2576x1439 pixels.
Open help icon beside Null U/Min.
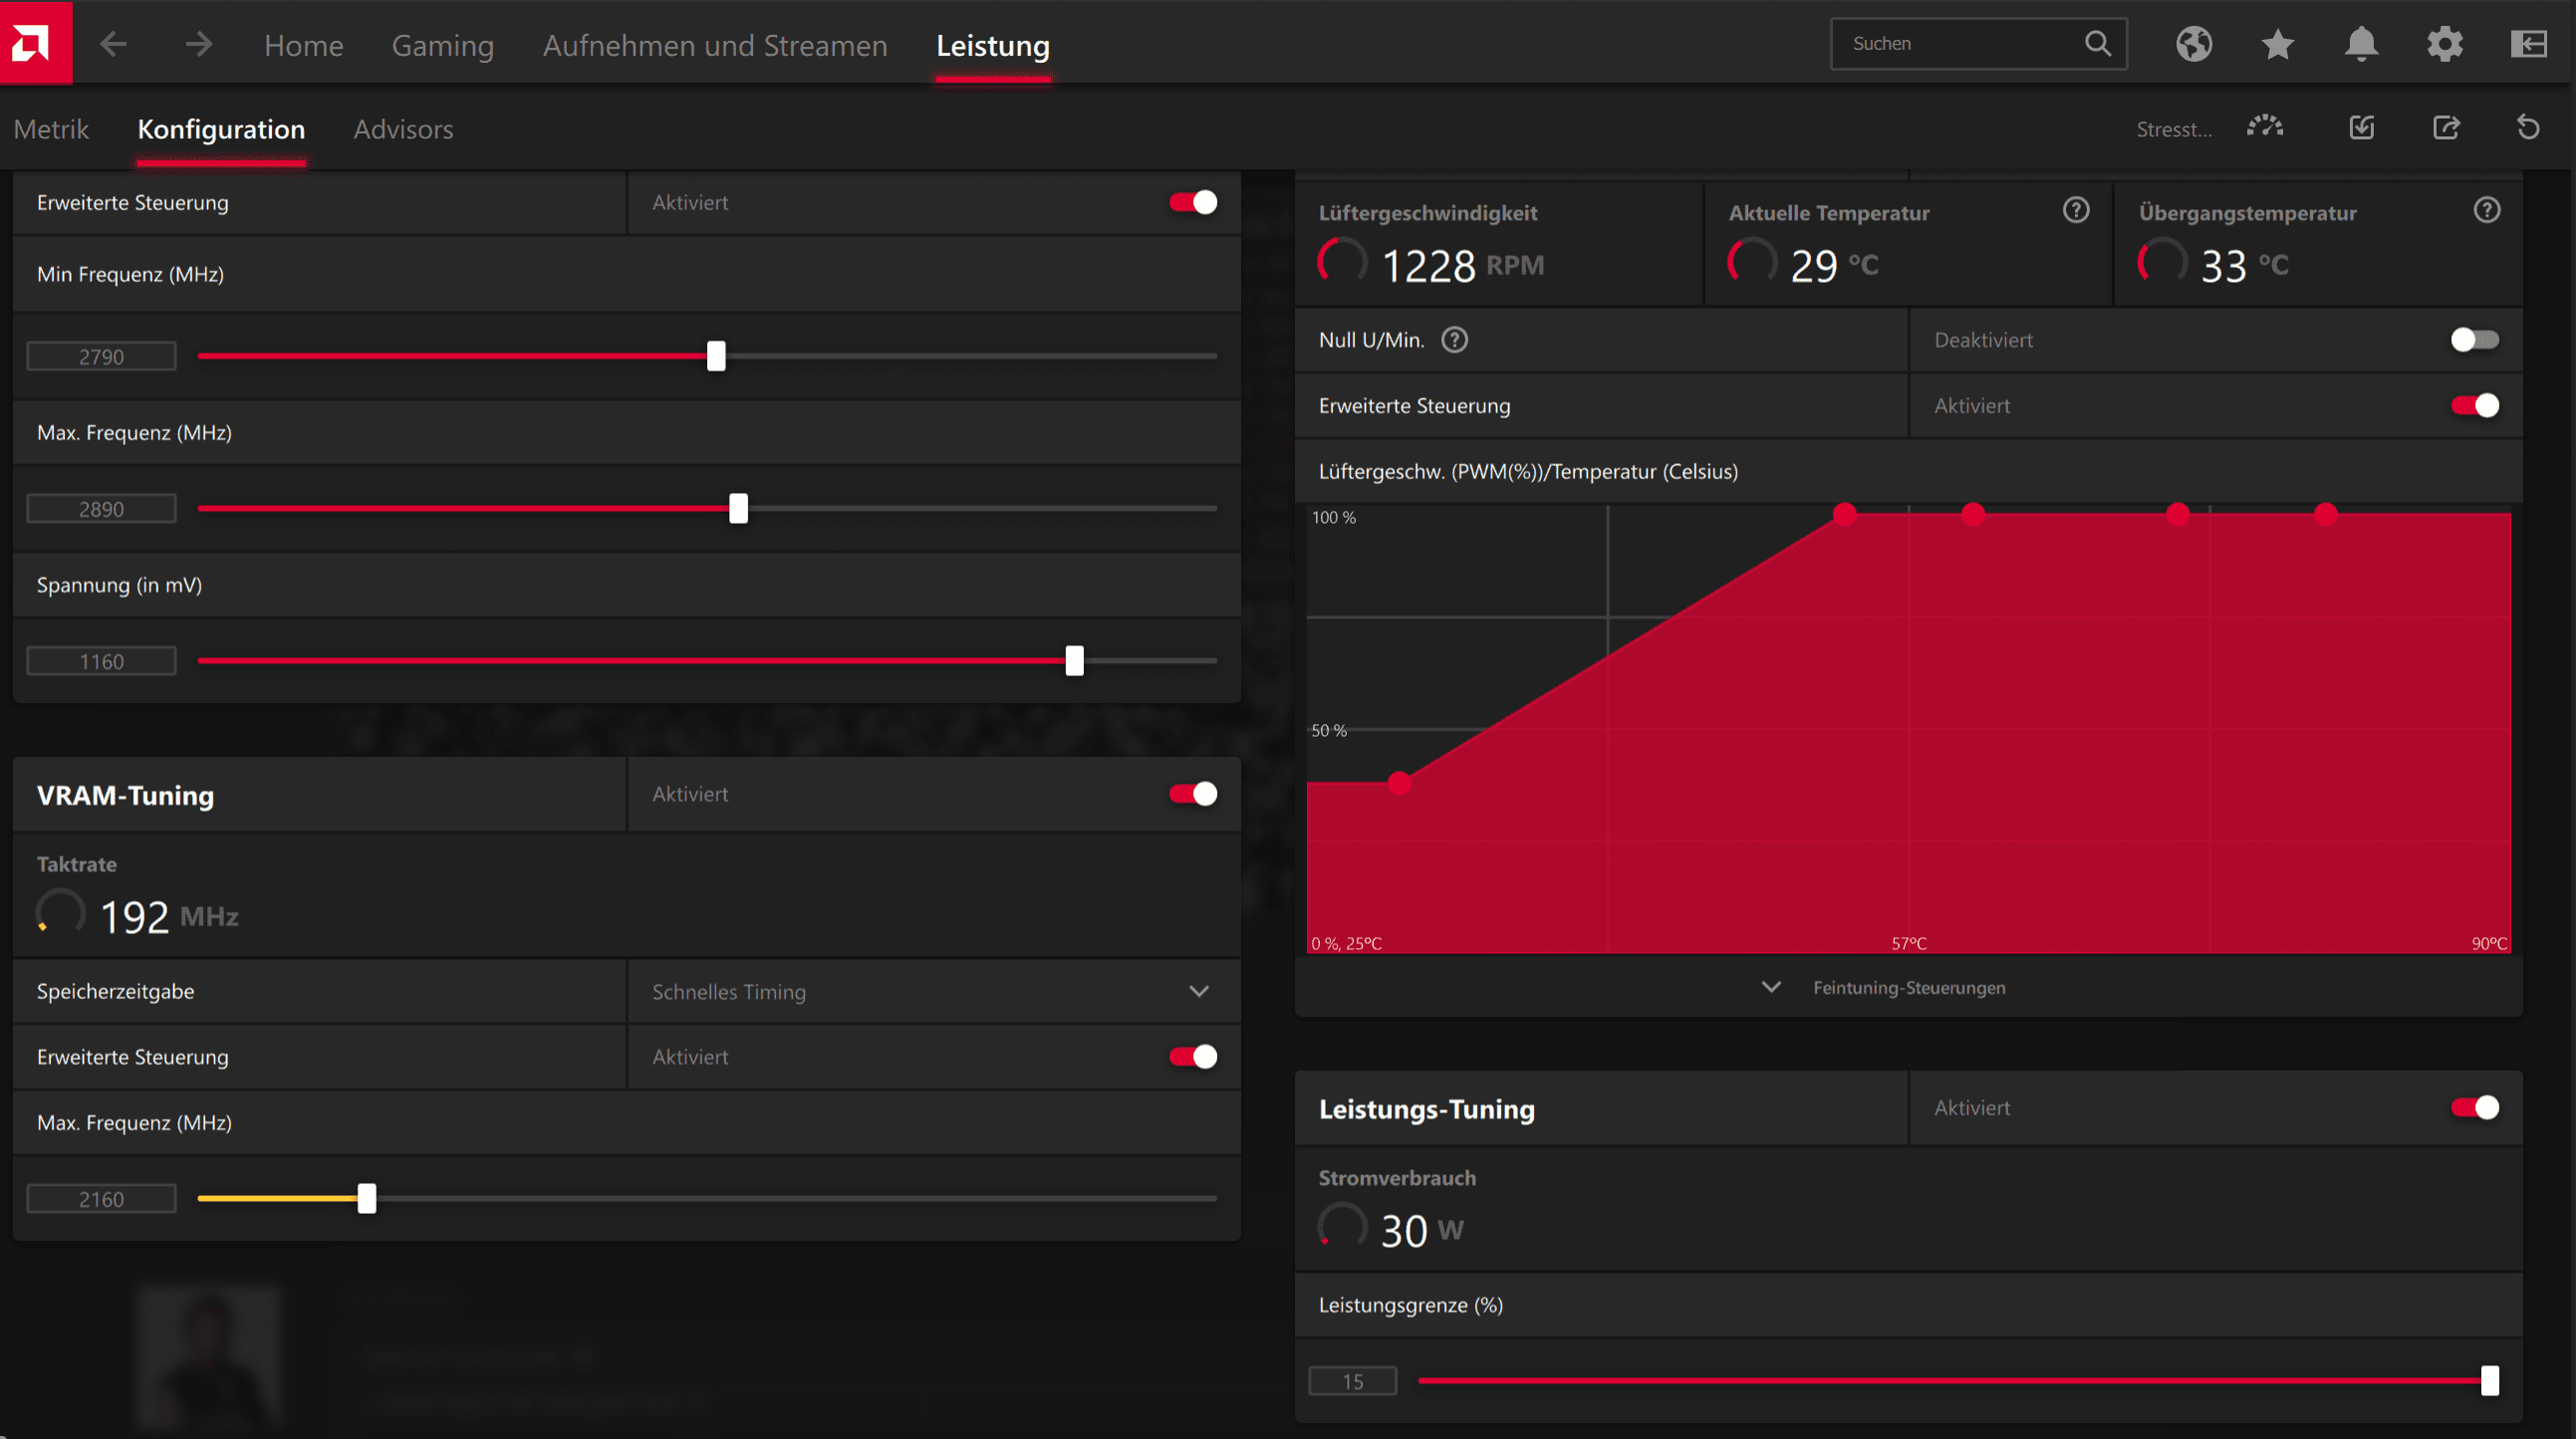point(1454,340)
